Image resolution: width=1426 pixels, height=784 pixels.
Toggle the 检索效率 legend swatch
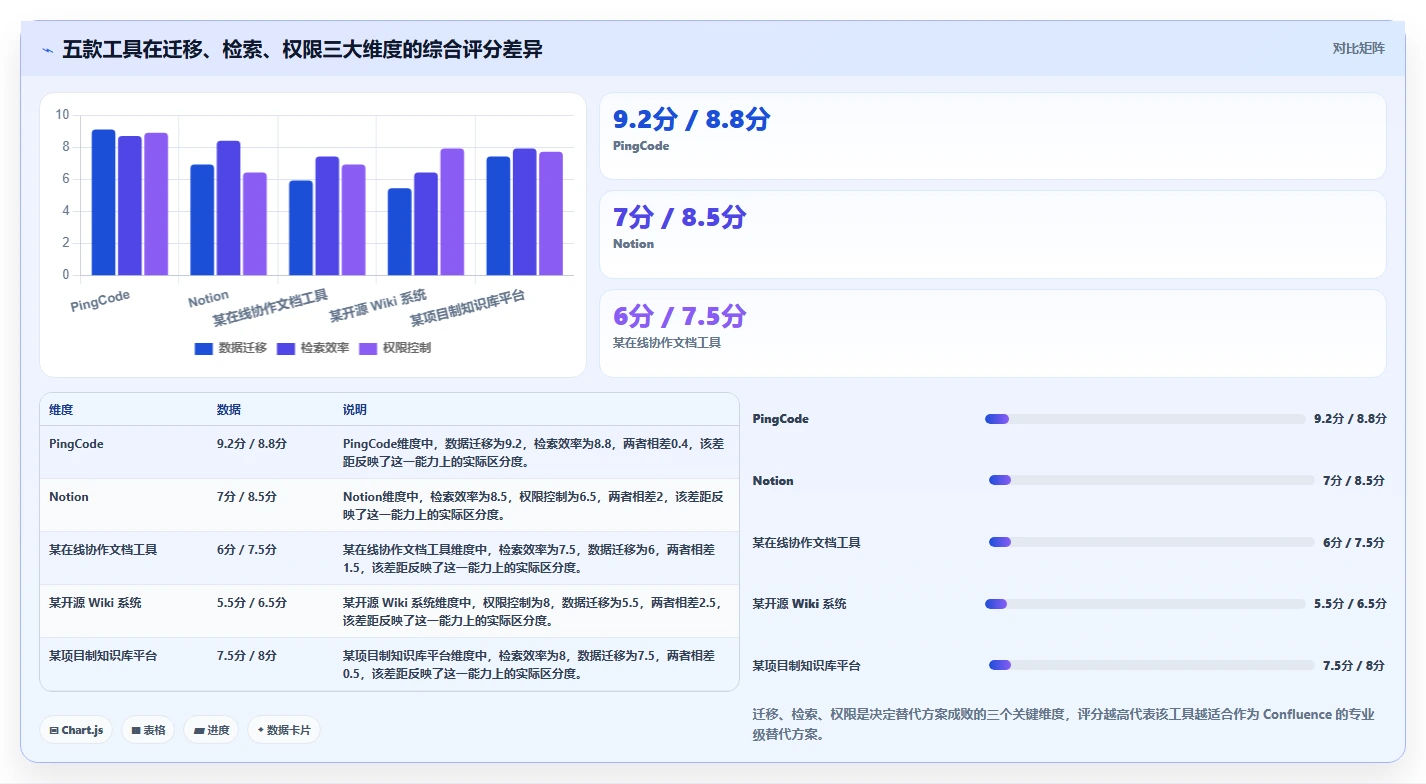coord(286,348)
